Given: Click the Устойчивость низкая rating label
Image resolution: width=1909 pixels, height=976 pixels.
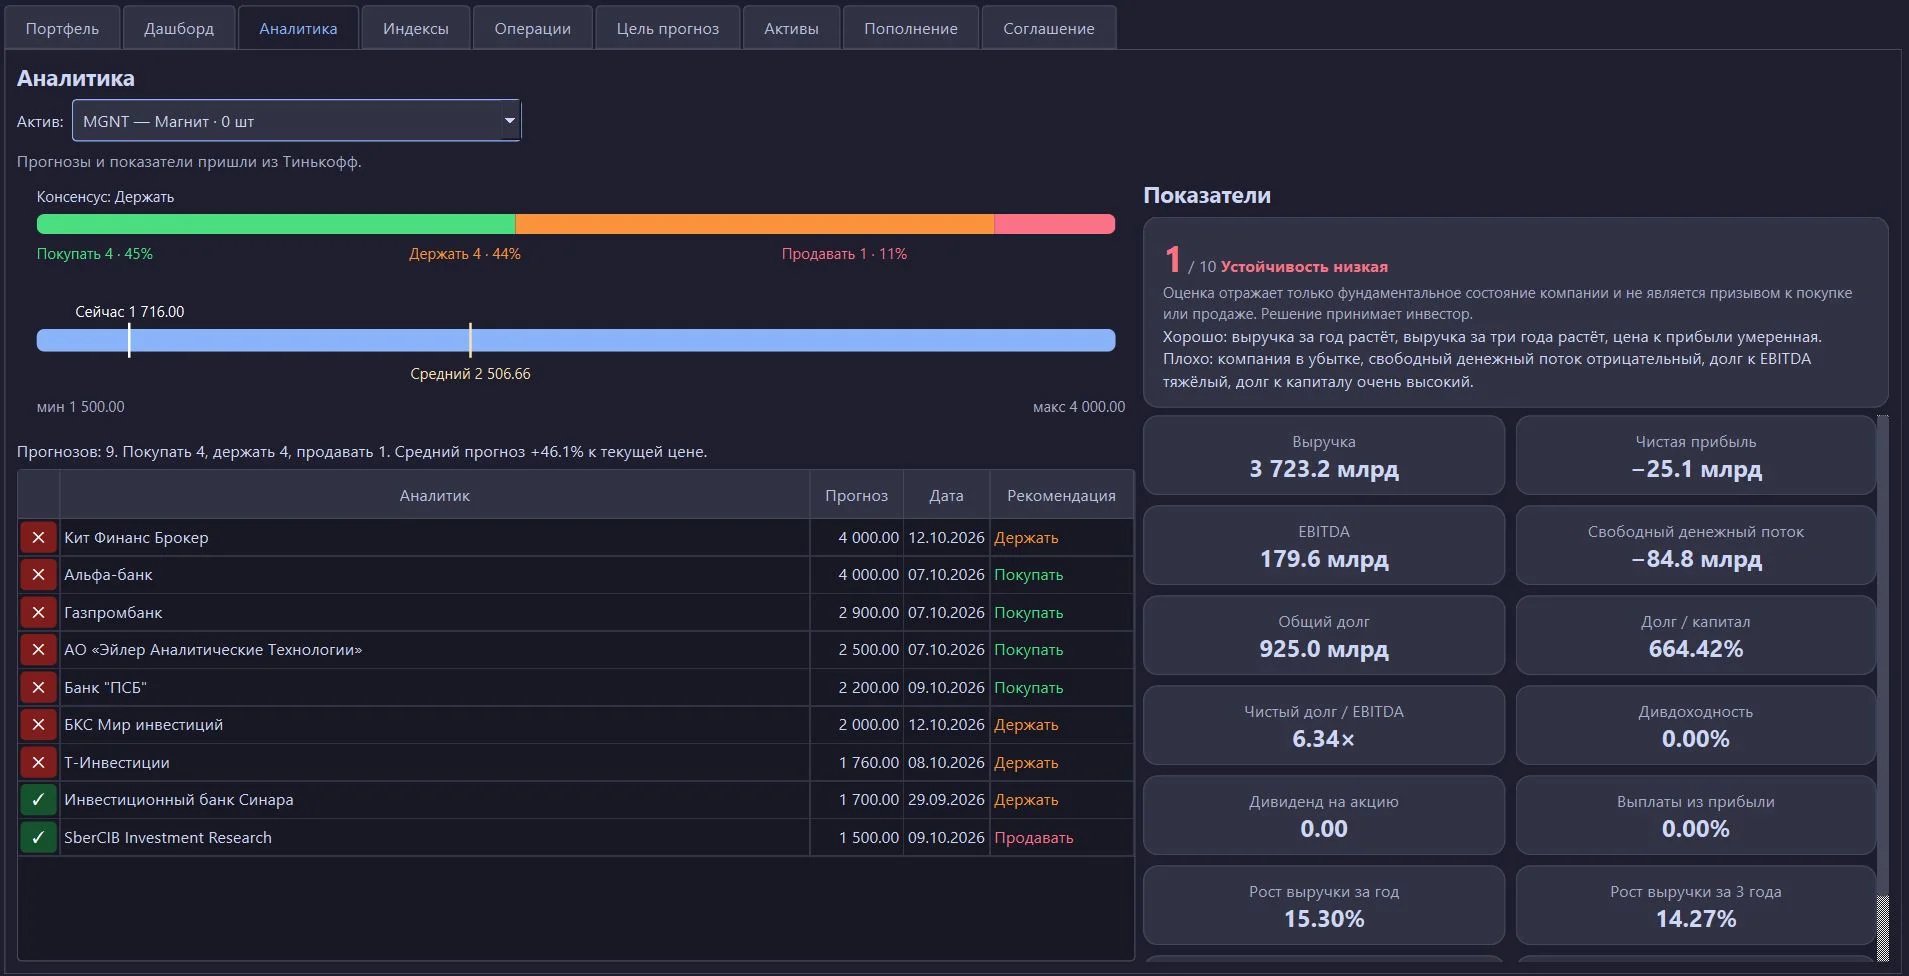Looking at the screenshot, I should [1304, 267].
